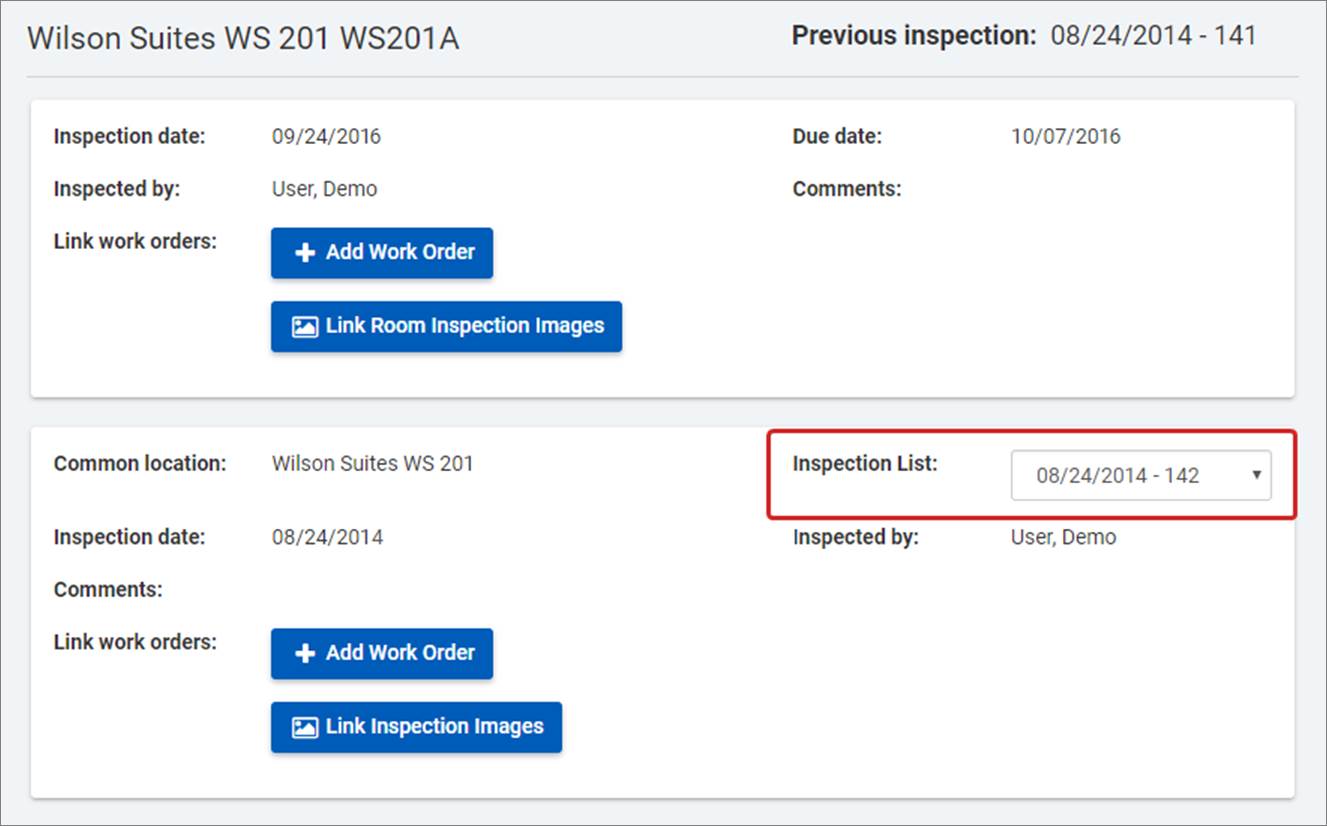Open the Inspection List dropdown
The width and height of the screenshot is (1327, 826).
[x=1140, y=476]
